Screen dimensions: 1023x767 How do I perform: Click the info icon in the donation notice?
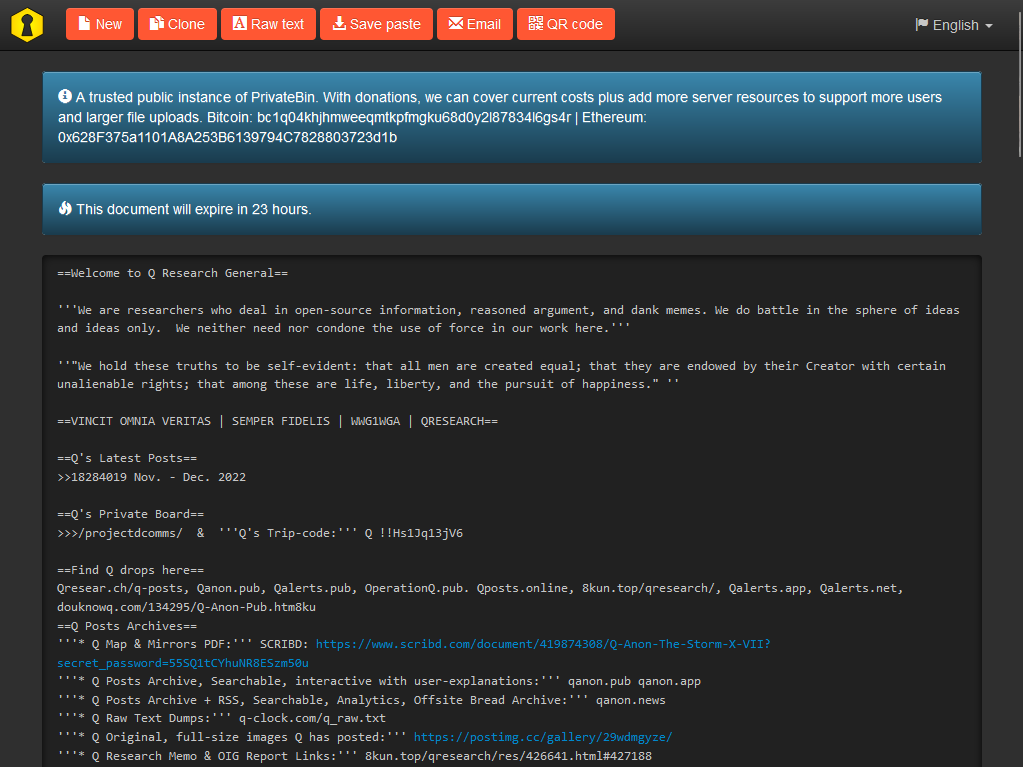[x=65, y=97]
